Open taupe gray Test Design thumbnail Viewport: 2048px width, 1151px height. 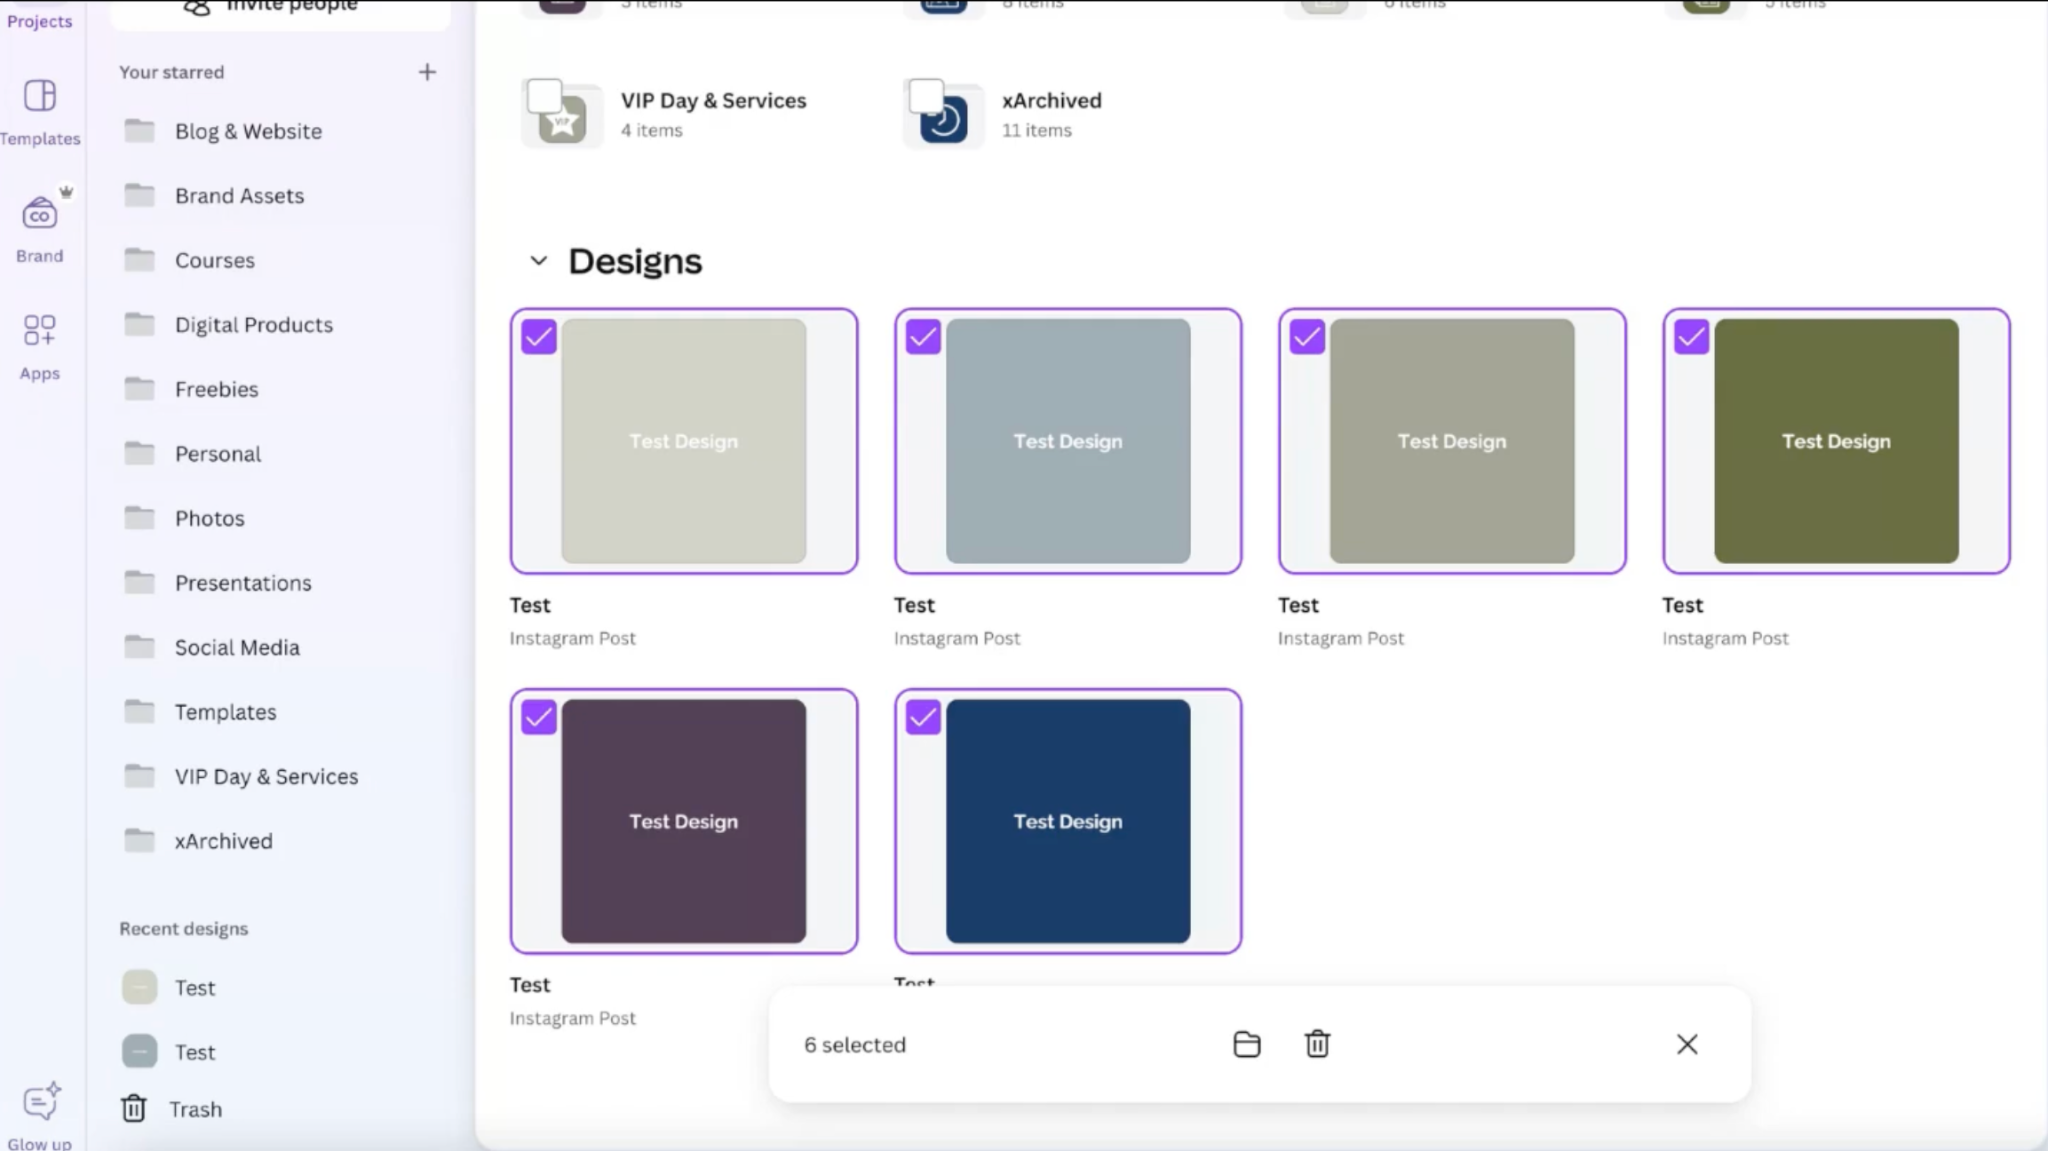click(1452, 441)
